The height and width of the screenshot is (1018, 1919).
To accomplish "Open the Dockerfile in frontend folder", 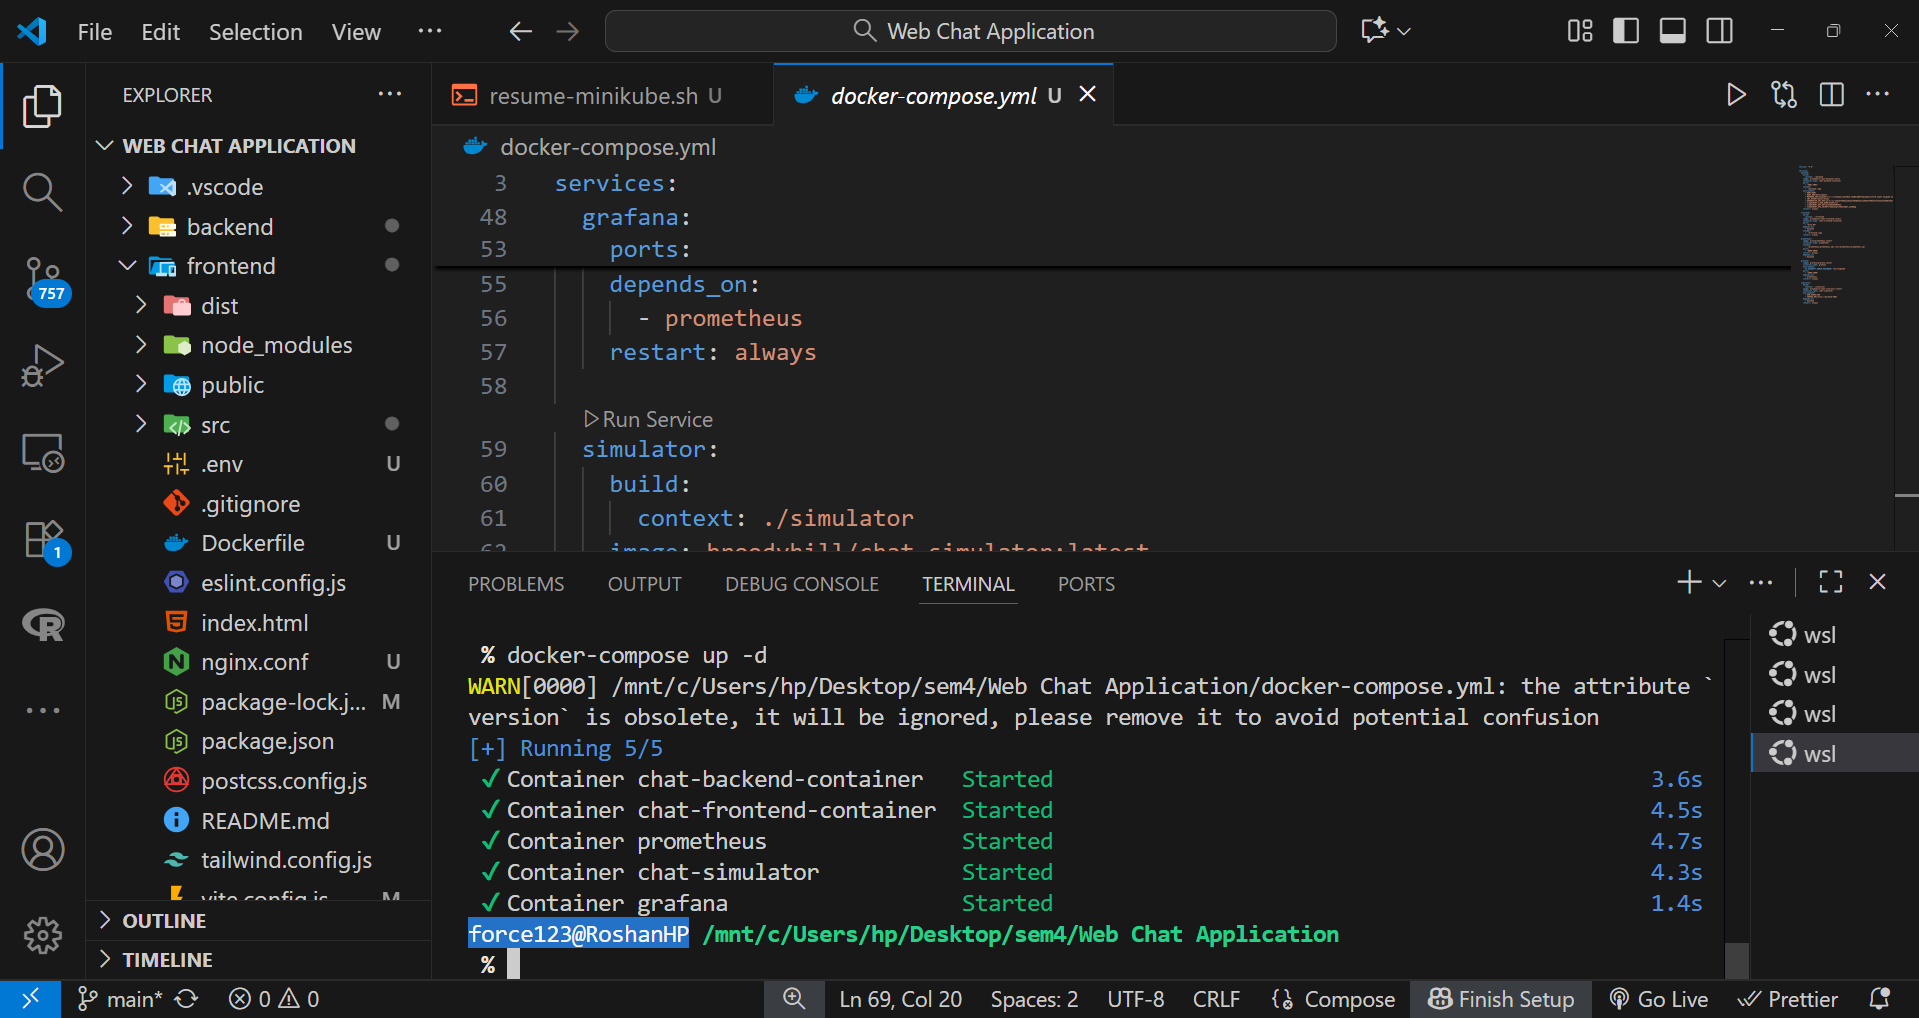I will click(x=252, y=543).
